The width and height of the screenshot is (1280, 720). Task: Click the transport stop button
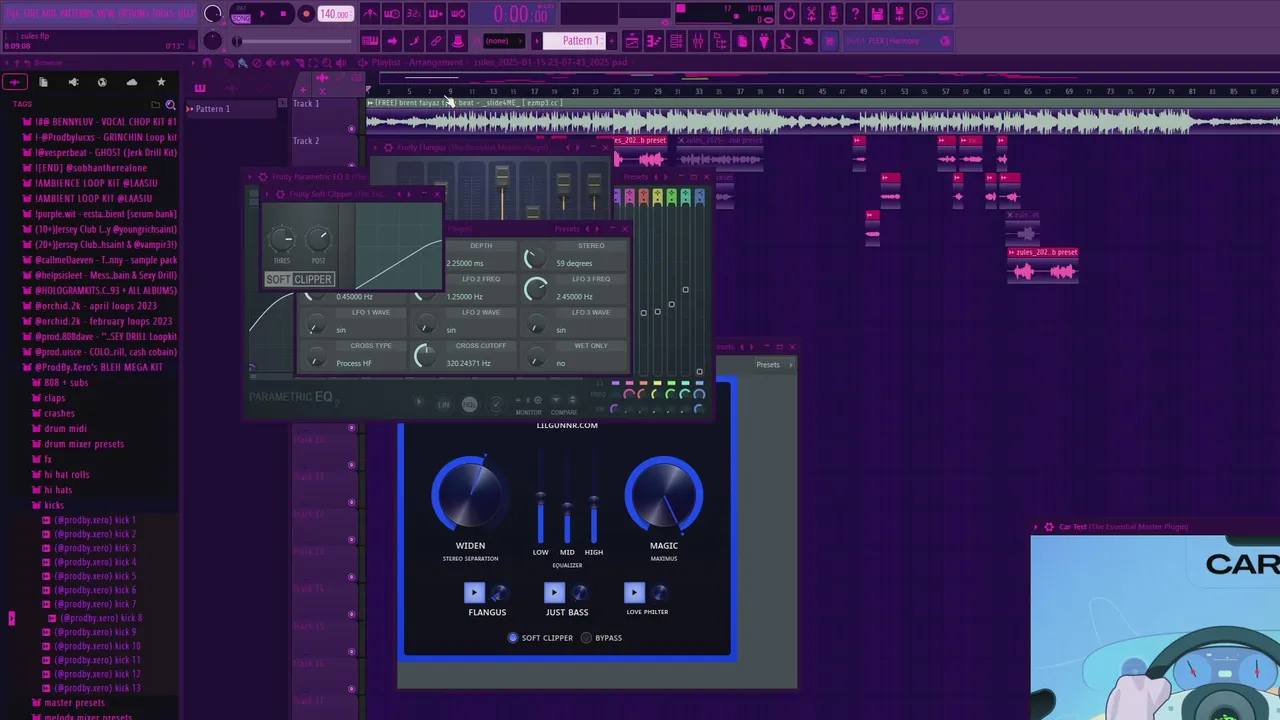tap(283, 14)
